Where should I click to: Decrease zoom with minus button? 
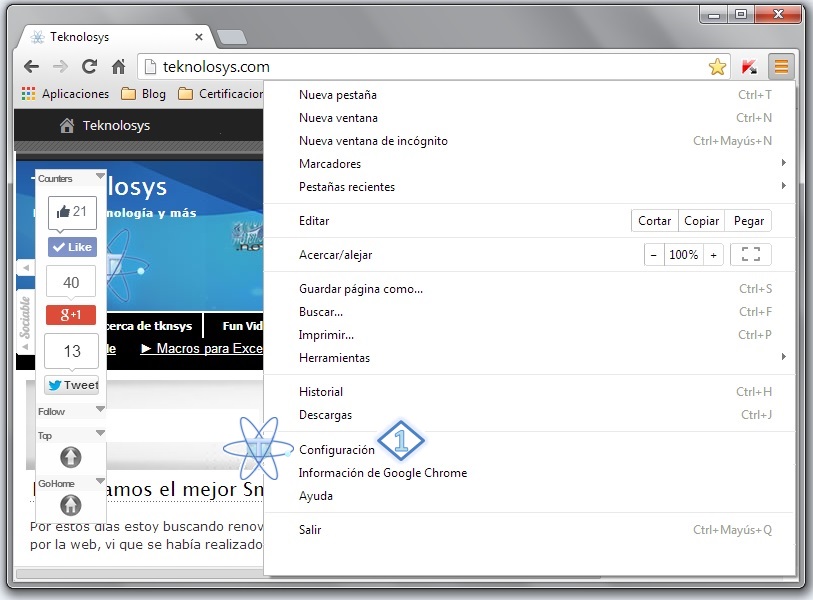click(x=653, y=255)
